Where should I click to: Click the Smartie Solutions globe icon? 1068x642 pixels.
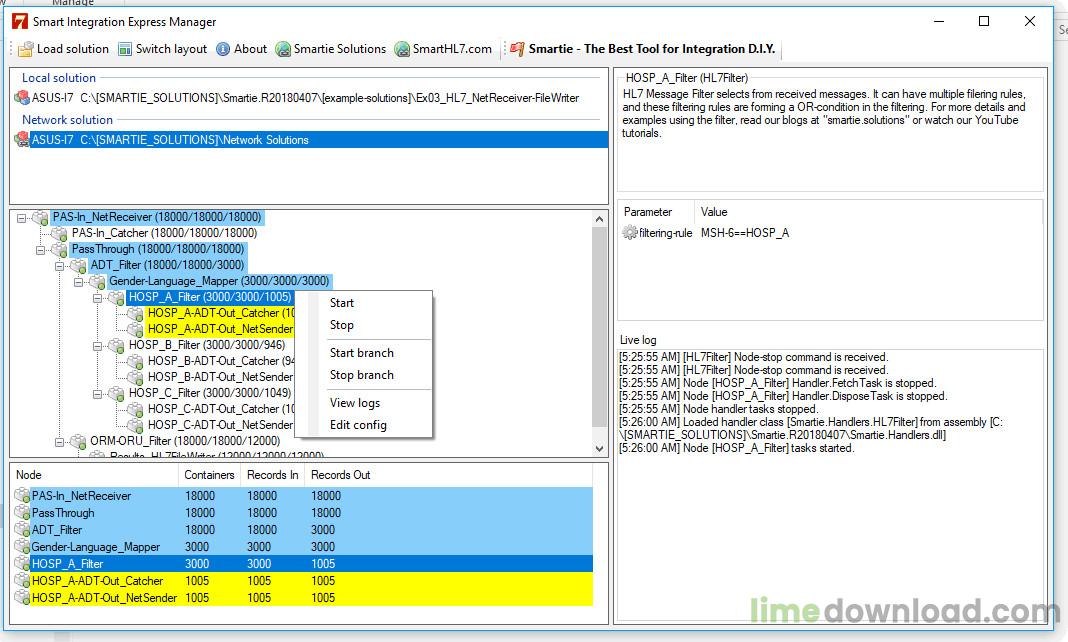(284, 49)
